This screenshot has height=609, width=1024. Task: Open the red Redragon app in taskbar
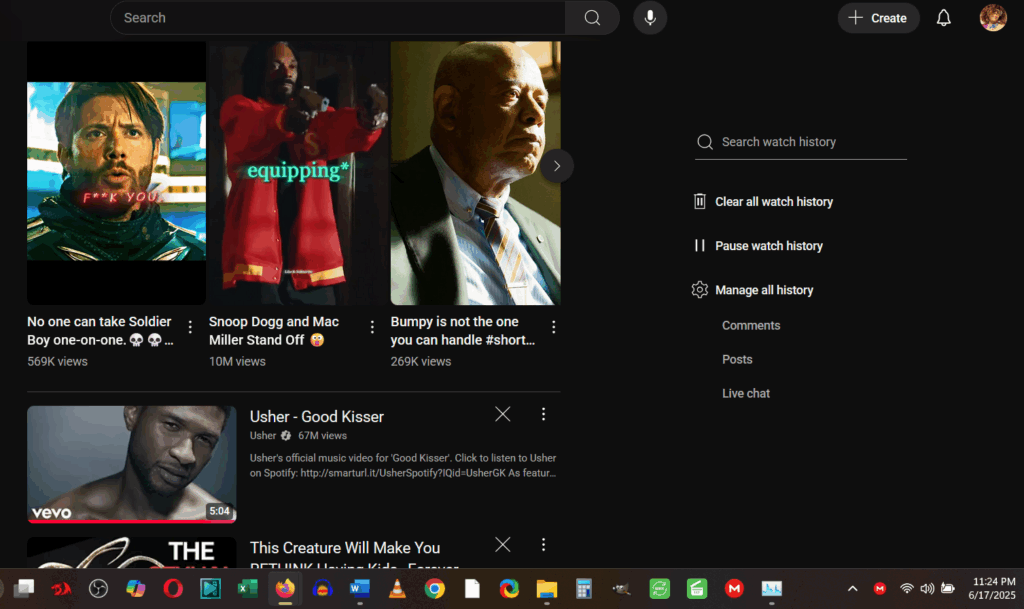point(61,589)
